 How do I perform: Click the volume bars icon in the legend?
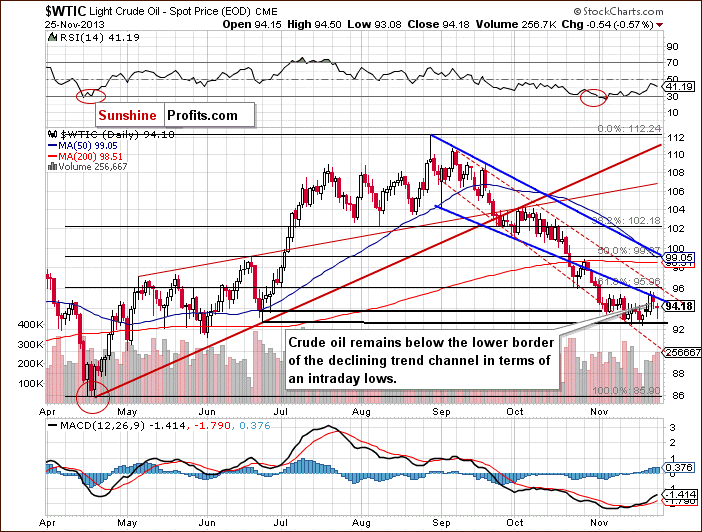point(52,167)
